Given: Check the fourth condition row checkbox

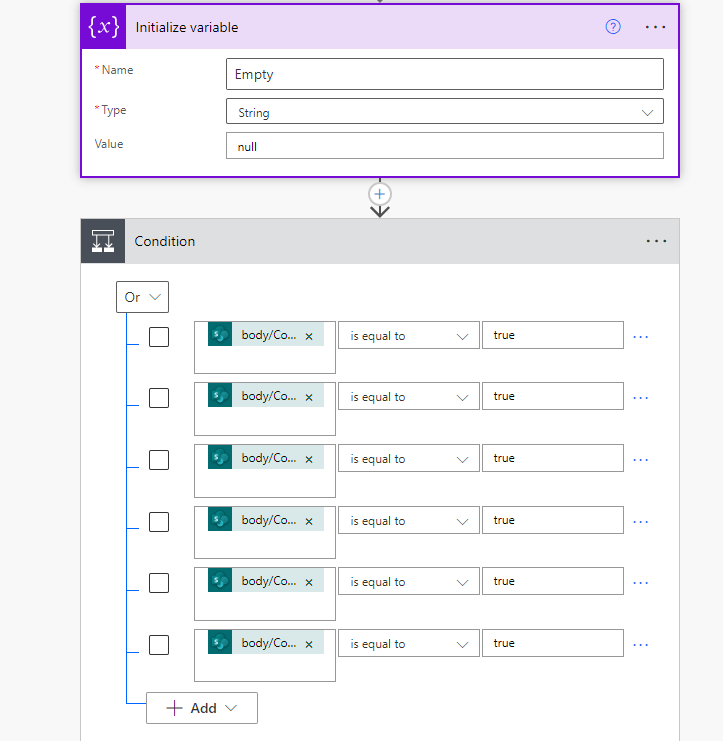Looking at the screenshot, I should 159,522.
